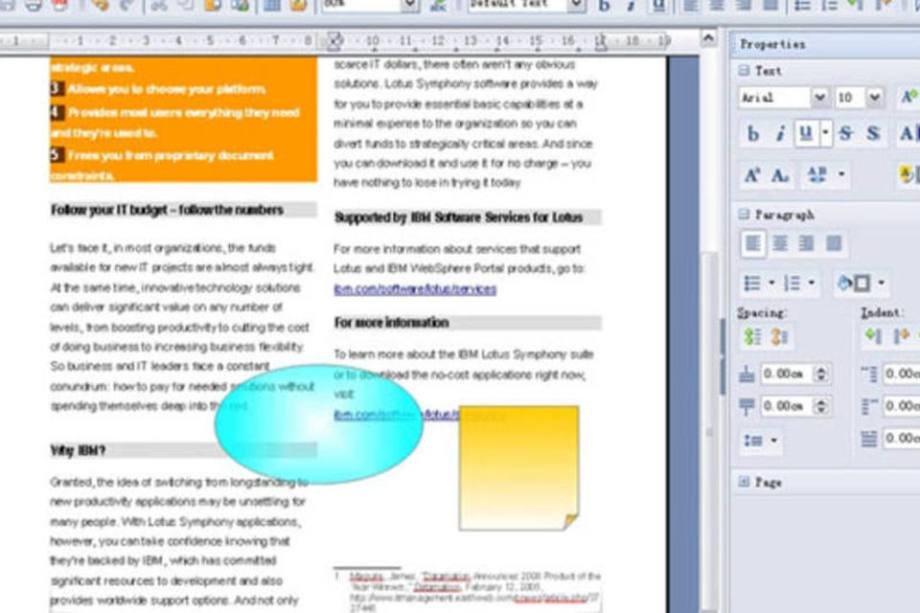The height and width of the screenshot is (613, 920).
Task: Click the link partly hidden under the cyan ellipse
Action: [419, 415]
